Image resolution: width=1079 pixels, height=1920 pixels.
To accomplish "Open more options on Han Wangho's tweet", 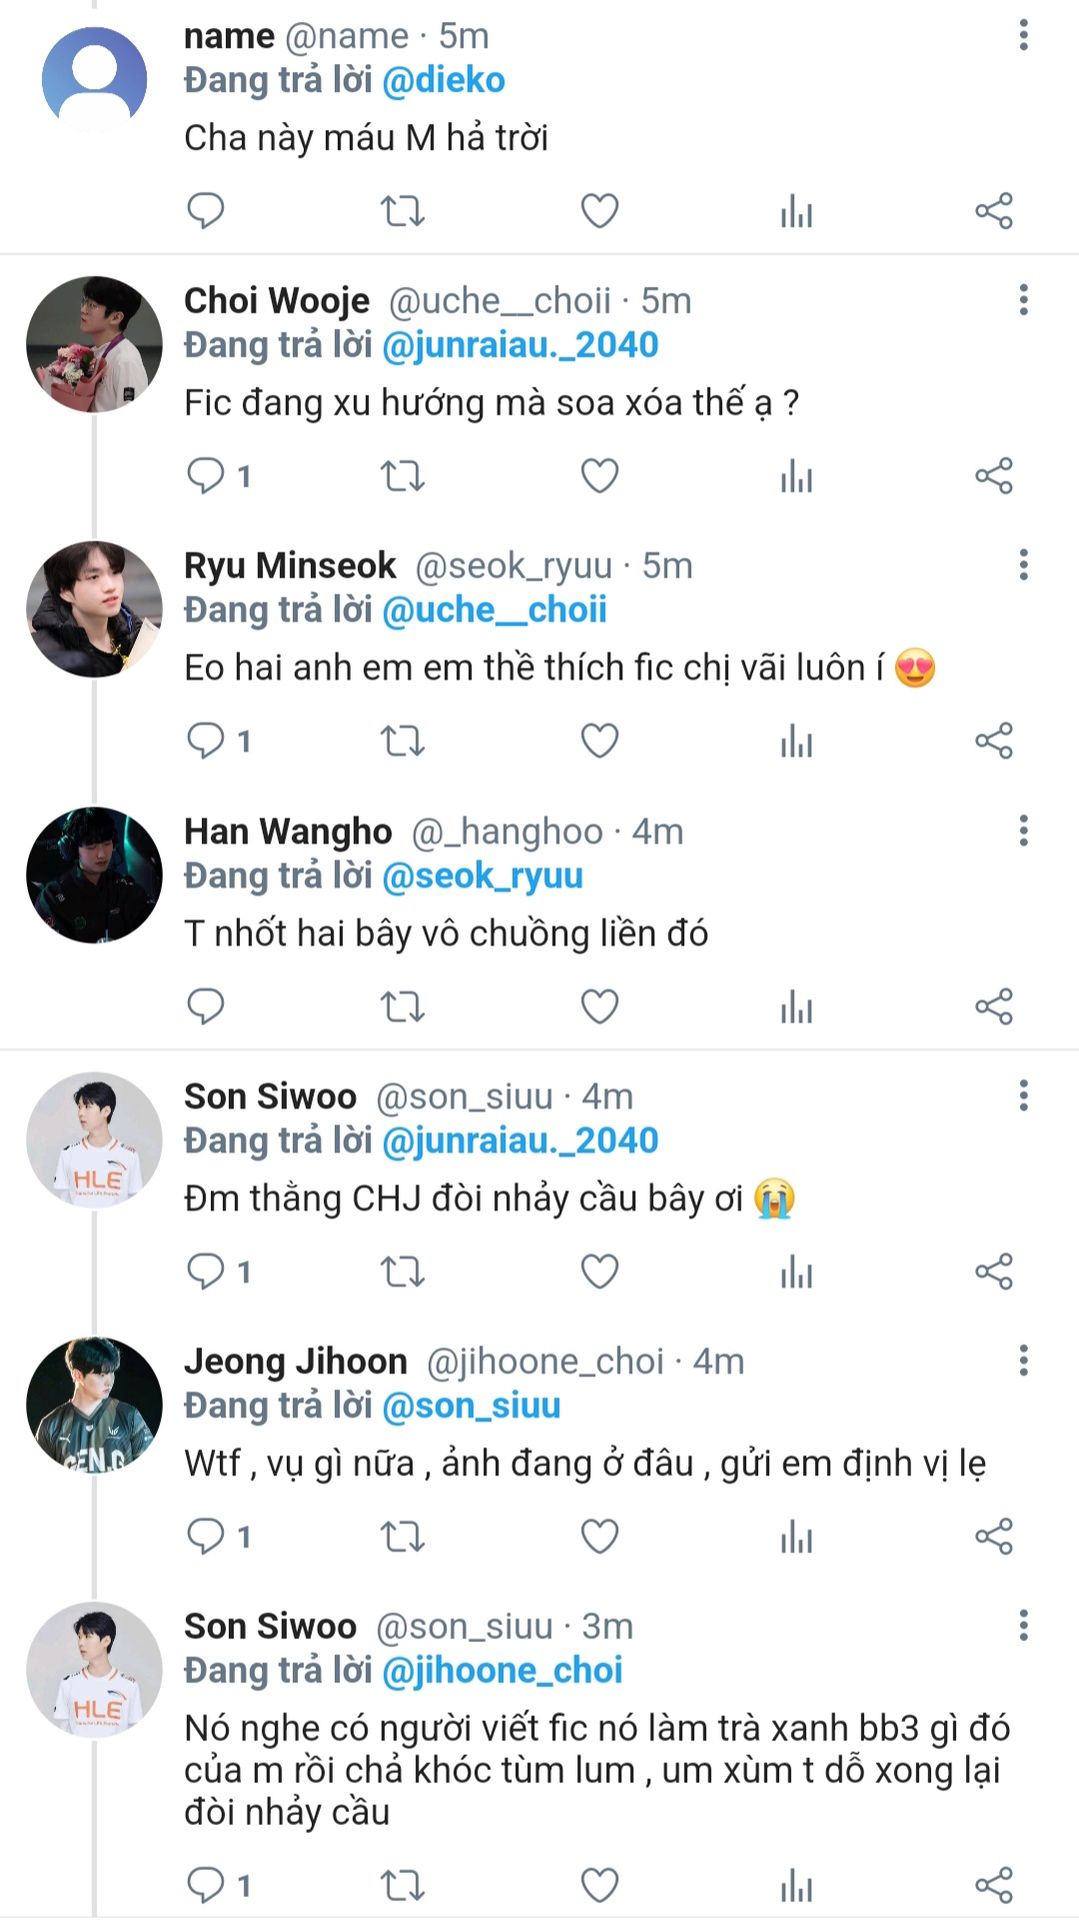I will pyautogui.click(x=1023, y=830).
